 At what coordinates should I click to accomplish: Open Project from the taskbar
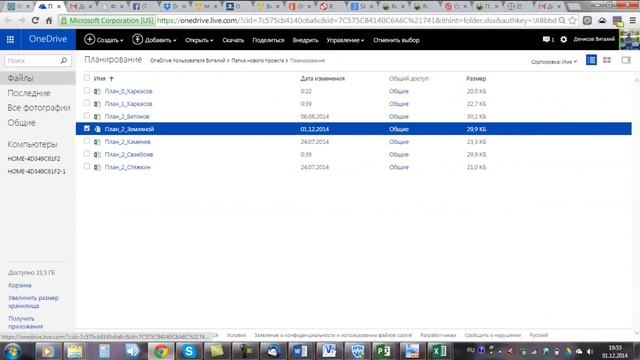tap(383, 351)
